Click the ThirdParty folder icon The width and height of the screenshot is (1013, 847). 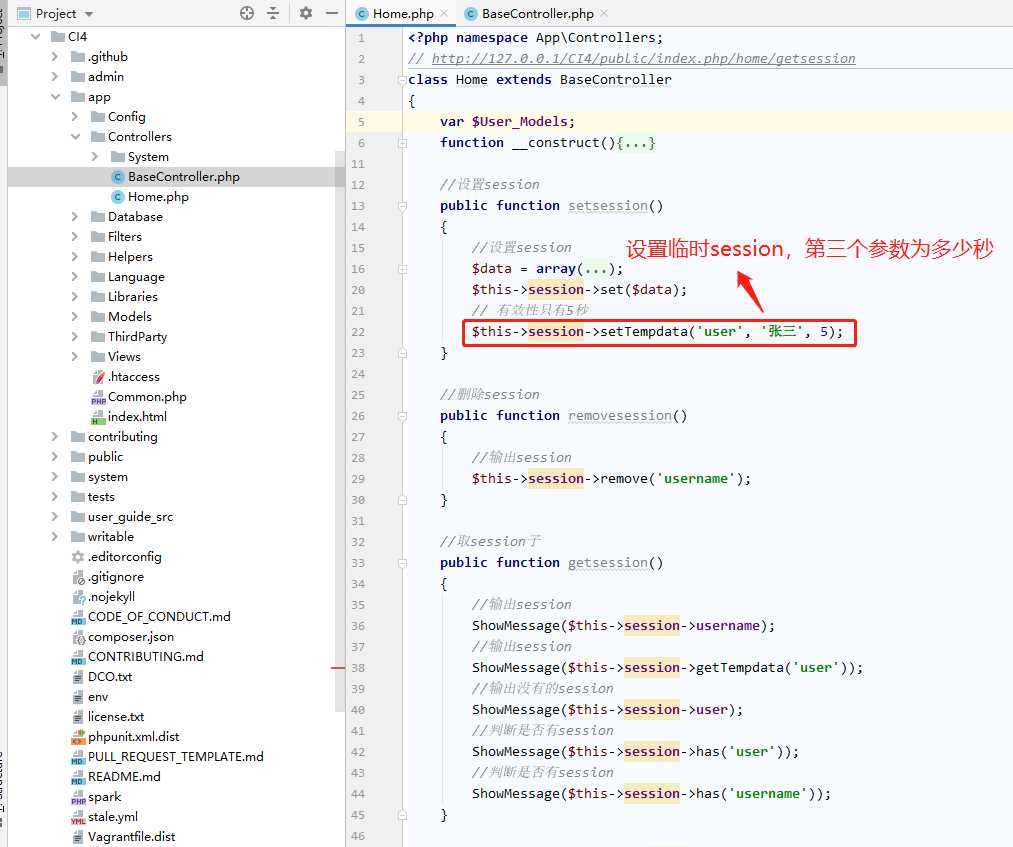coord(98,337)
